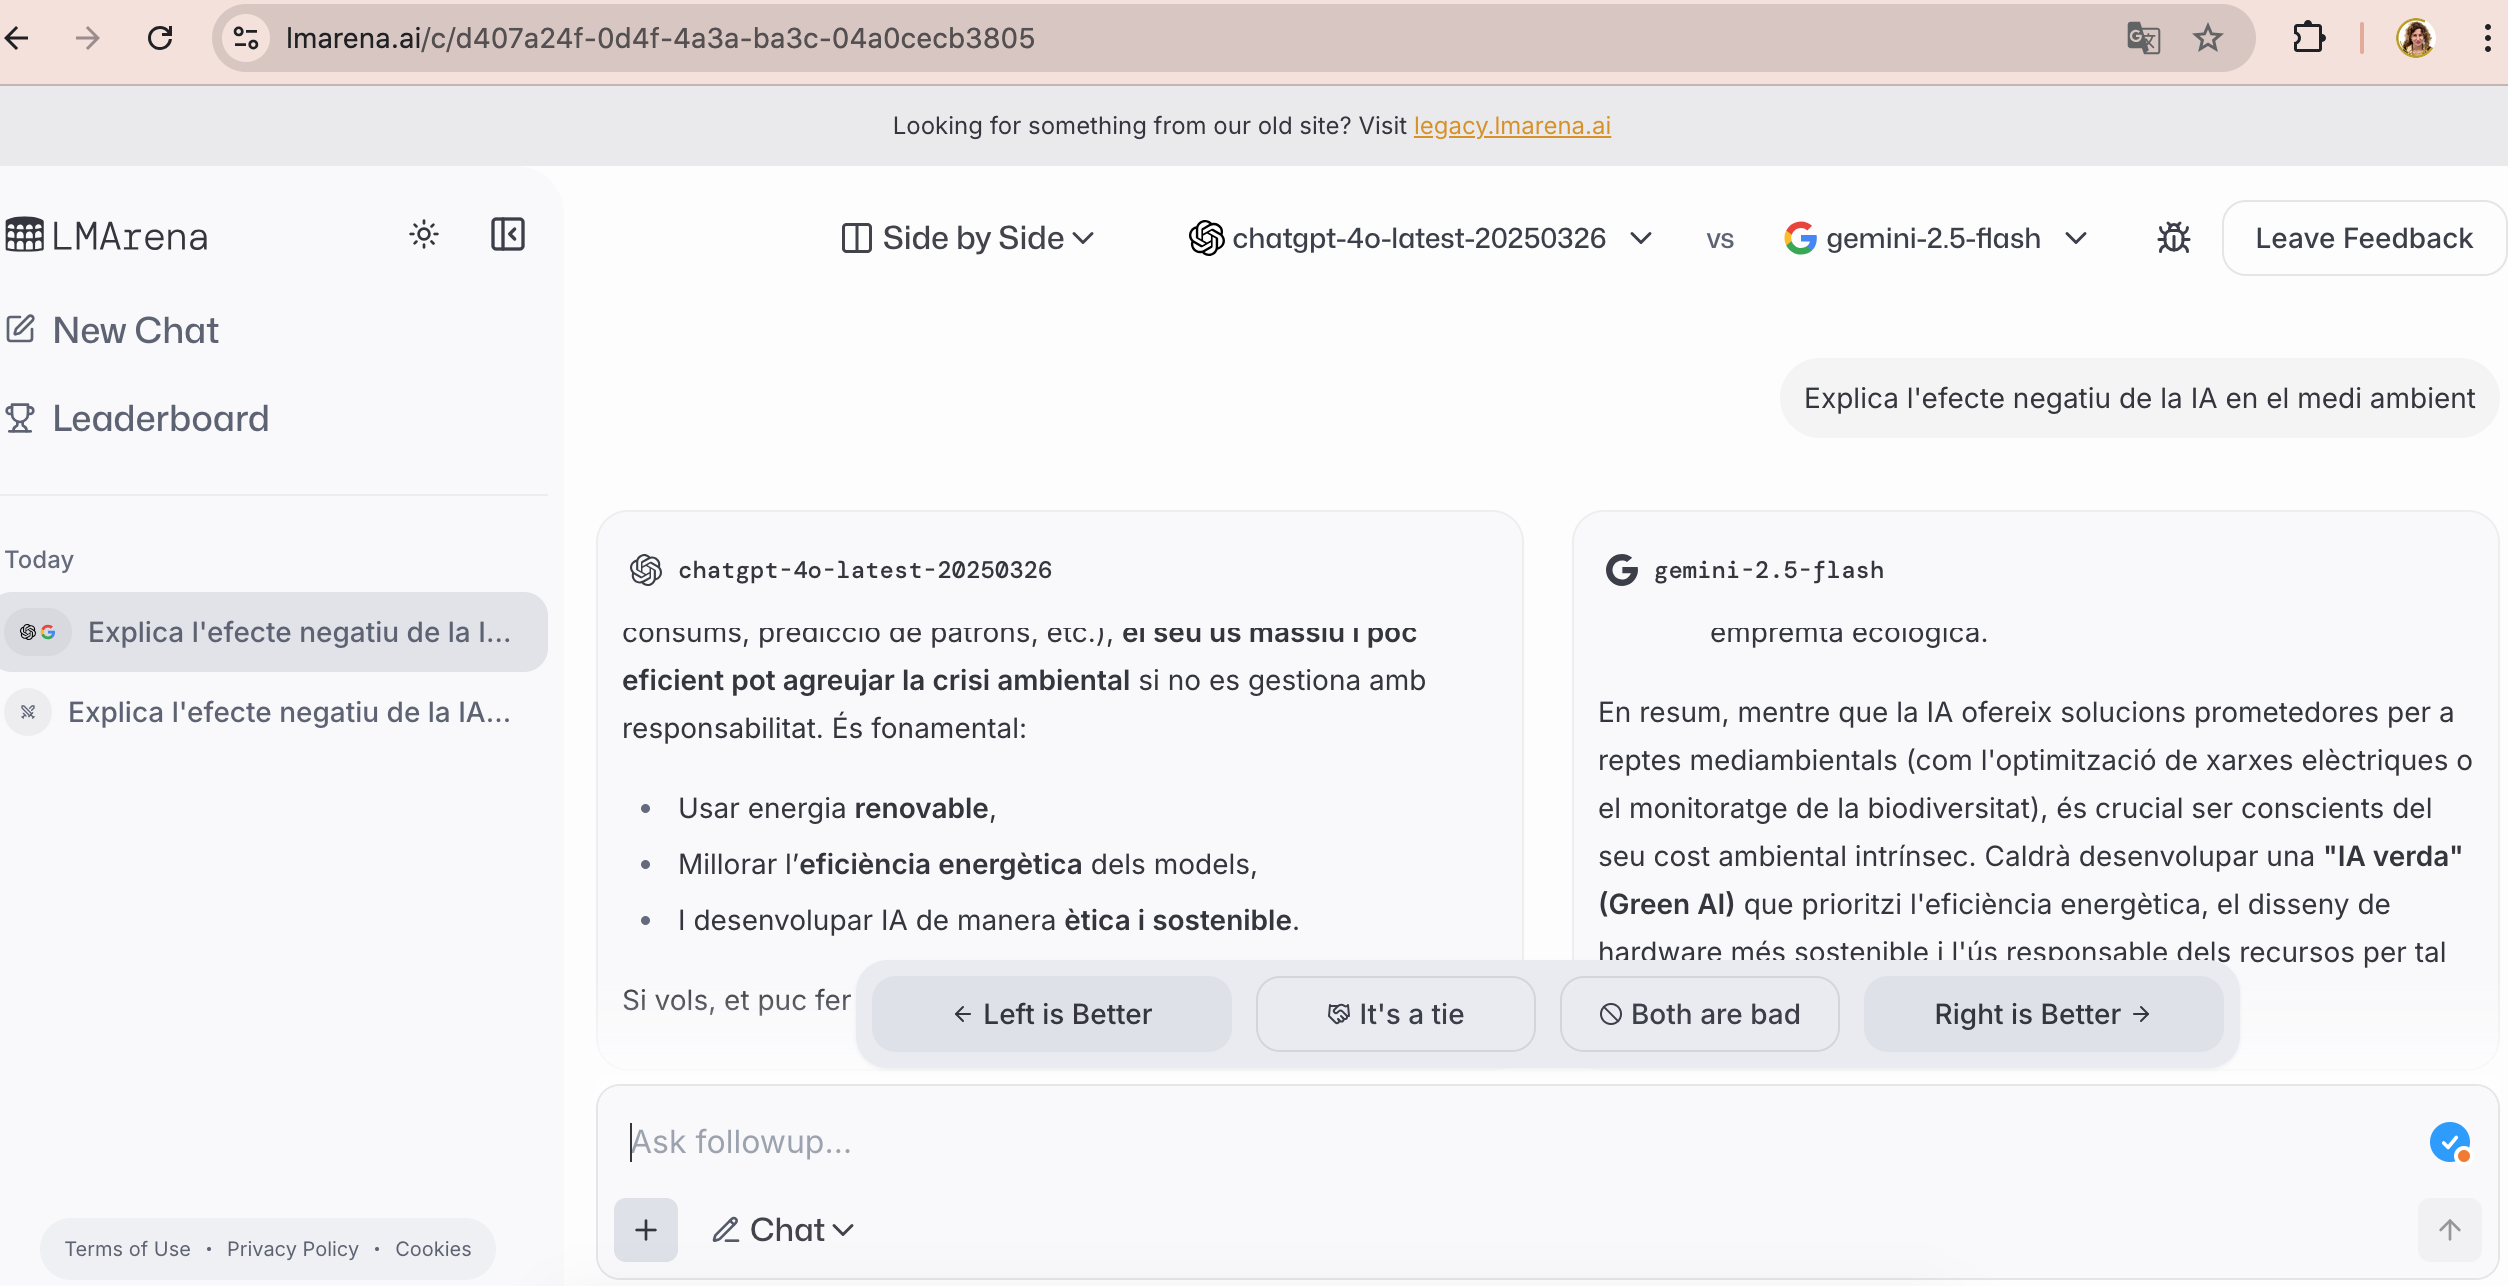2508x1286 pixels.
Task: Reload the page
Action: (160, 38)
